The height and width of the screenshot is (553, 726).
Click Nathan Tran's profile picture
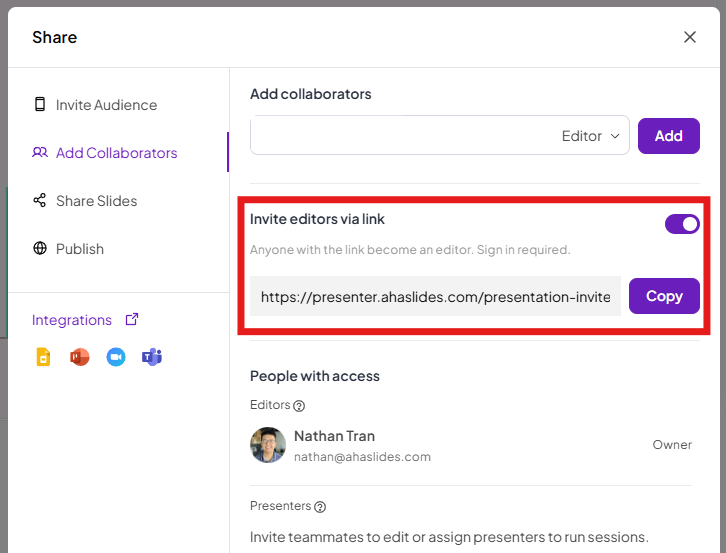tap(268, 445)
